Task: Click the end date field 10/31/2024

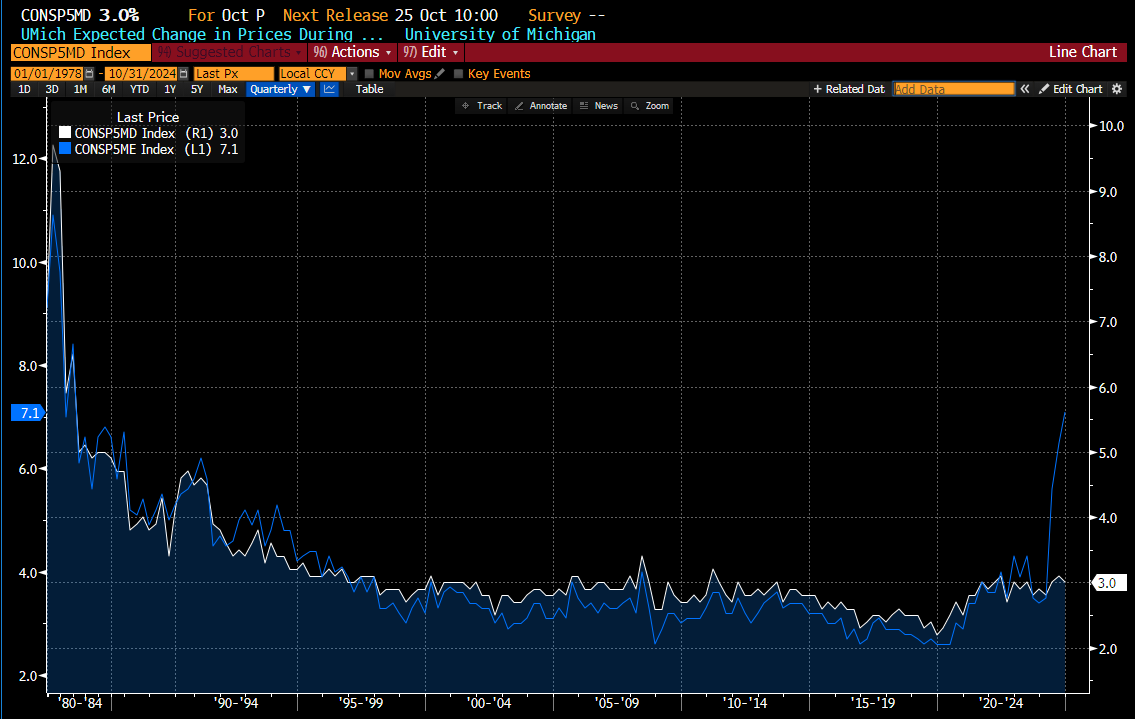Action: (142, 74)
